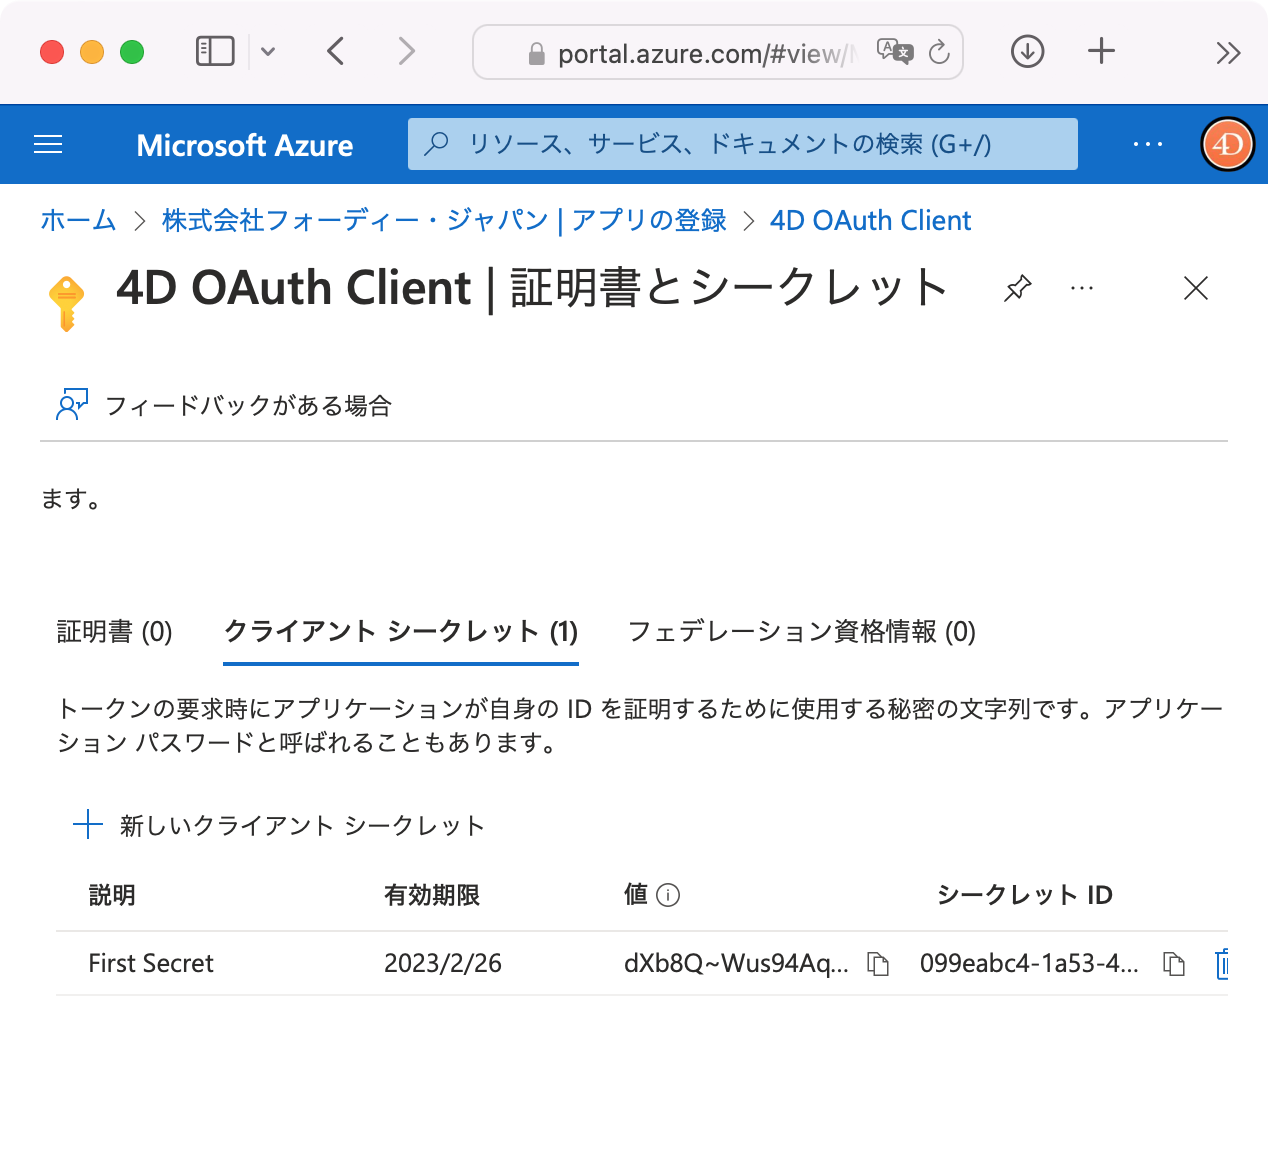1268x1170 pixels.
Task: Reload the page in Safari
Action: pos(939,53)
